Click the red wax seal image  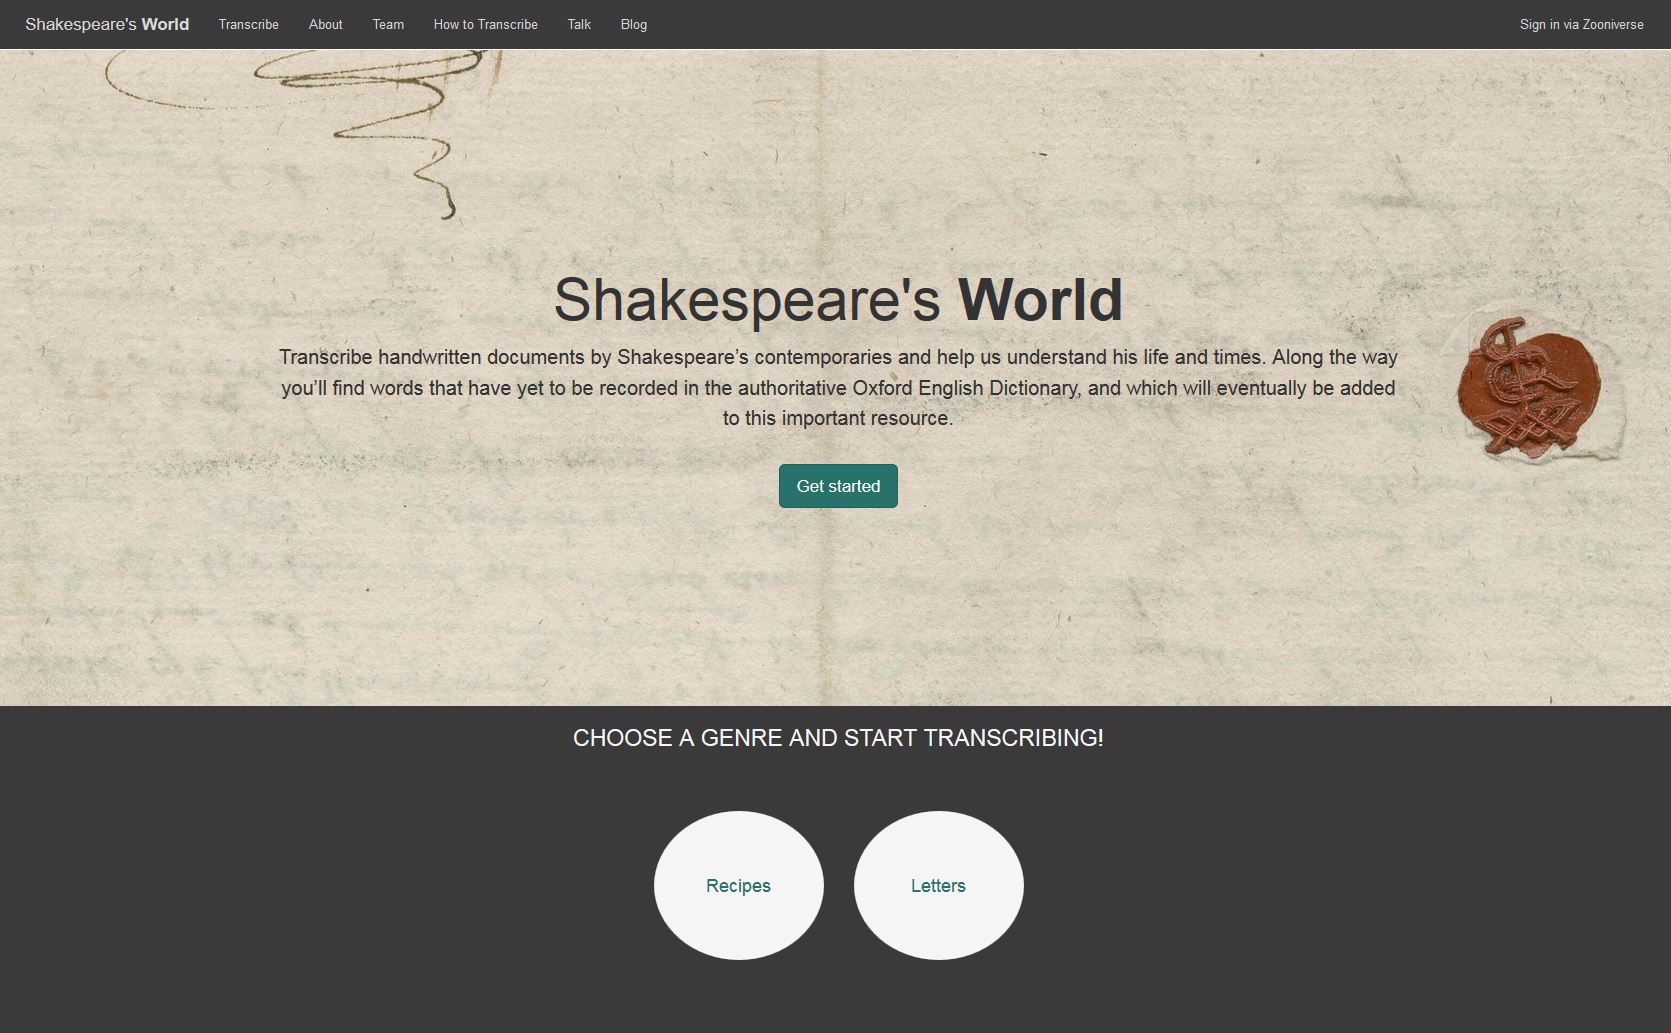(x=1528, y=386)
